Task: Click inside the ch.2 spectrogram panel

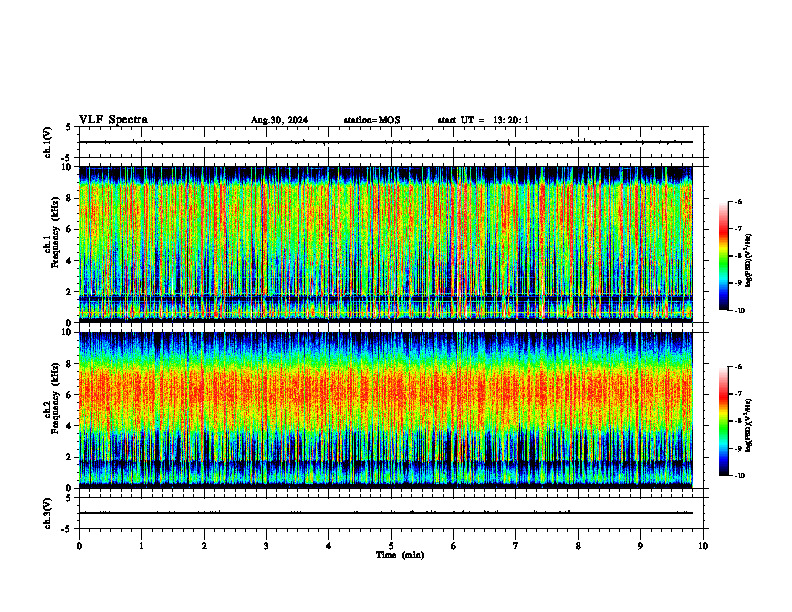Action: 386,410
